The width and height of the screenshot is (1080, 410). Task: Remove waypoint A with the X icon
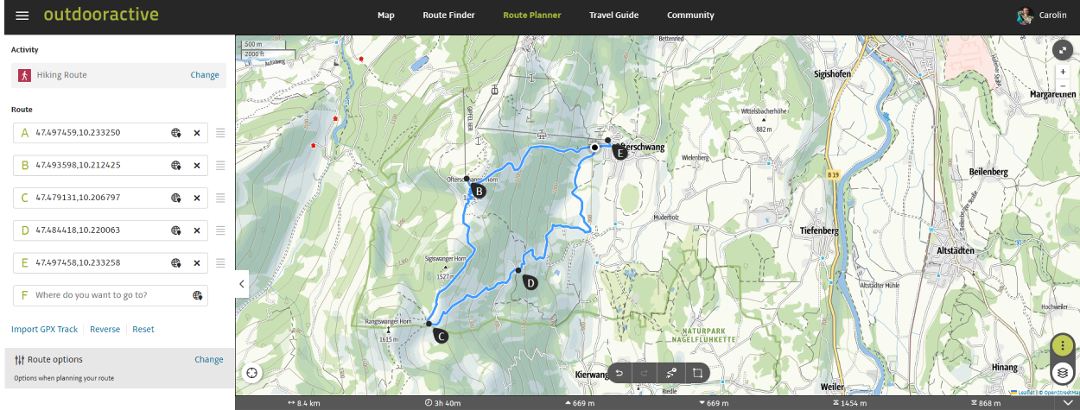196,133
